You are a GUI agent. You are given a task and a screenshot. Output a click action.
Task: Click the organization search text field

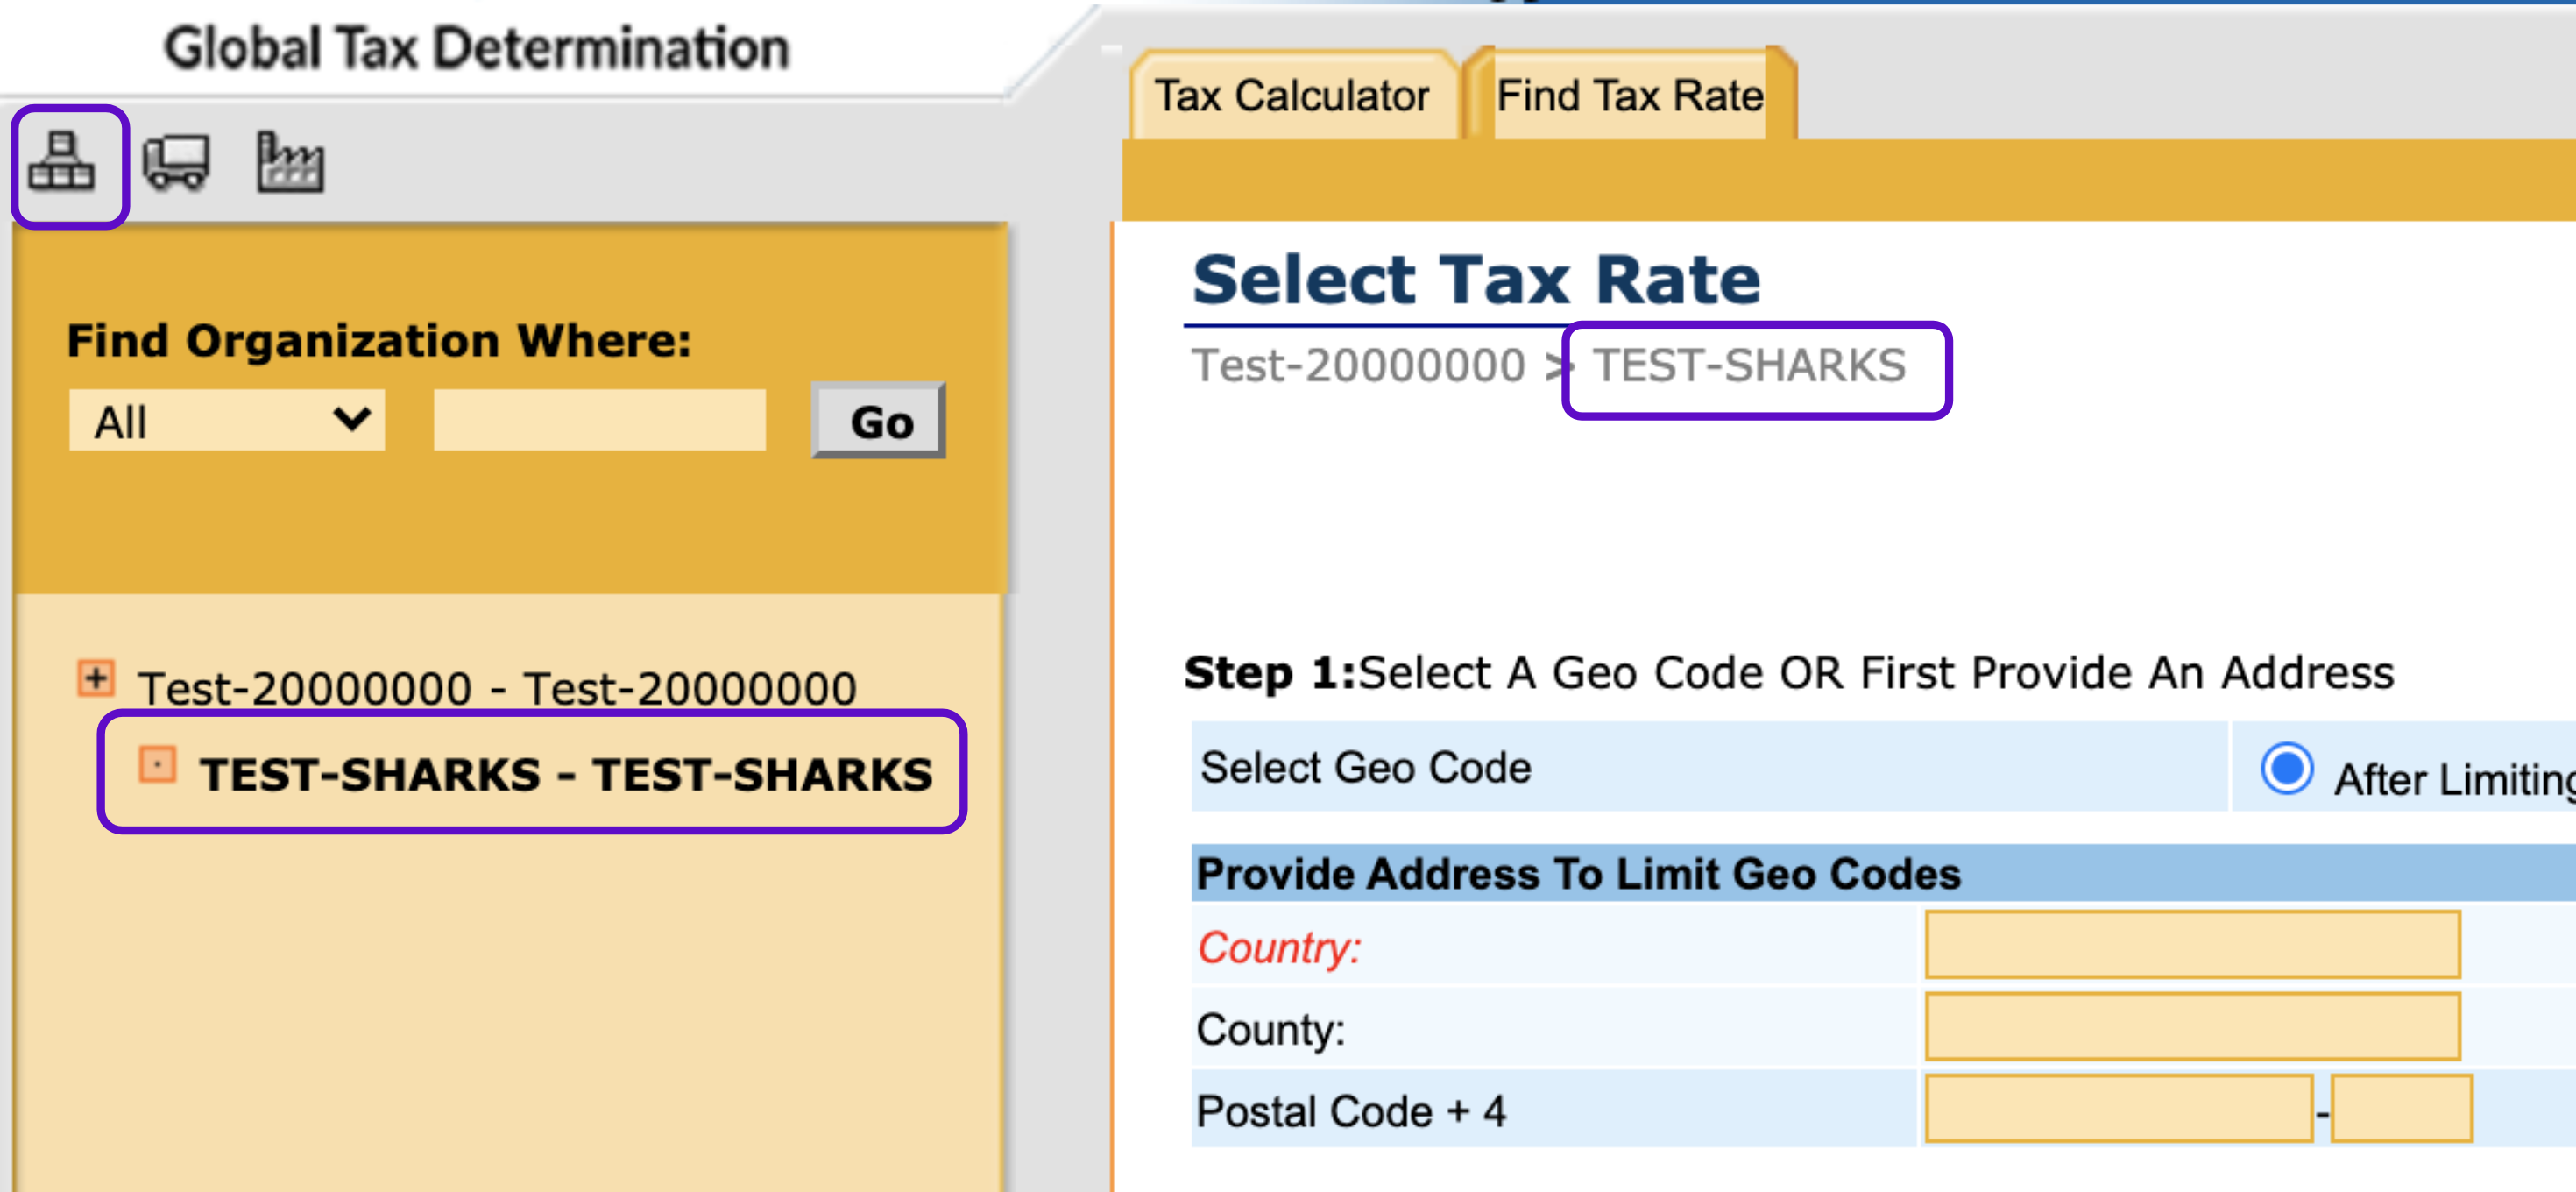599,421
